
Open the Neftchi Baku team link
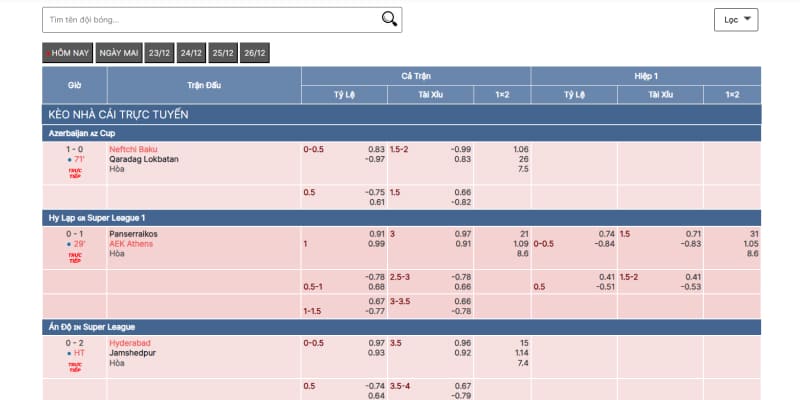[x=134, y=149]
